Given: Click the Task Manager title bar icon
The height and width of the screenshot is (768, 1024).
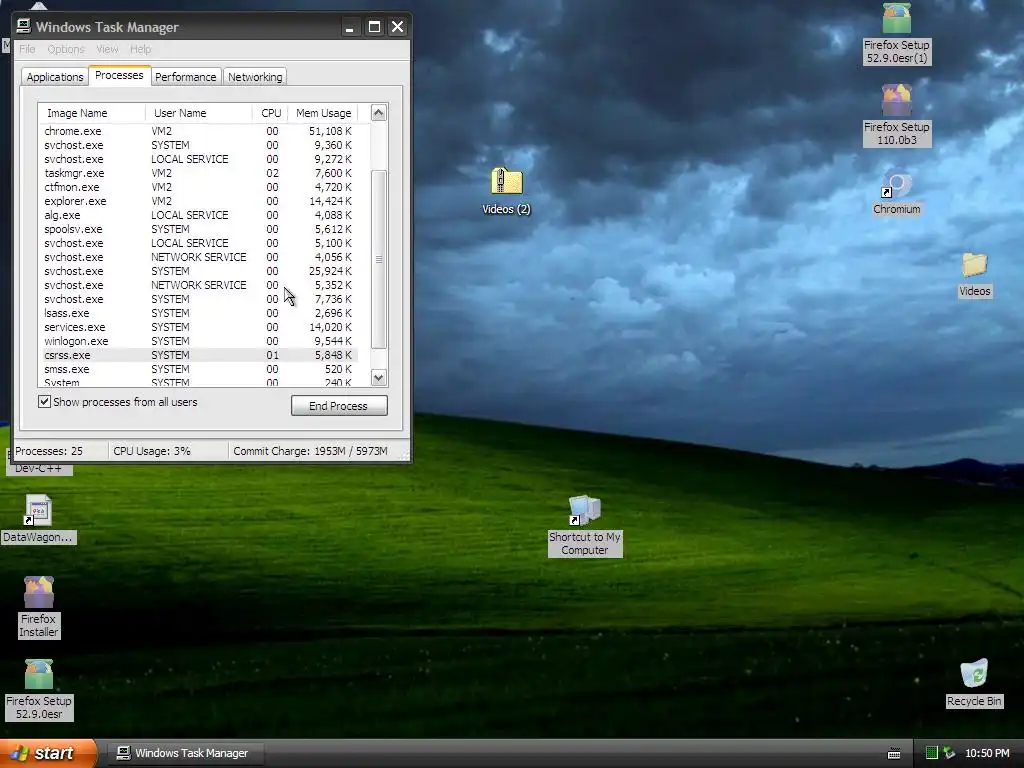Looking at the screenshot, I should pyautogui.click(x=24, y=26).
